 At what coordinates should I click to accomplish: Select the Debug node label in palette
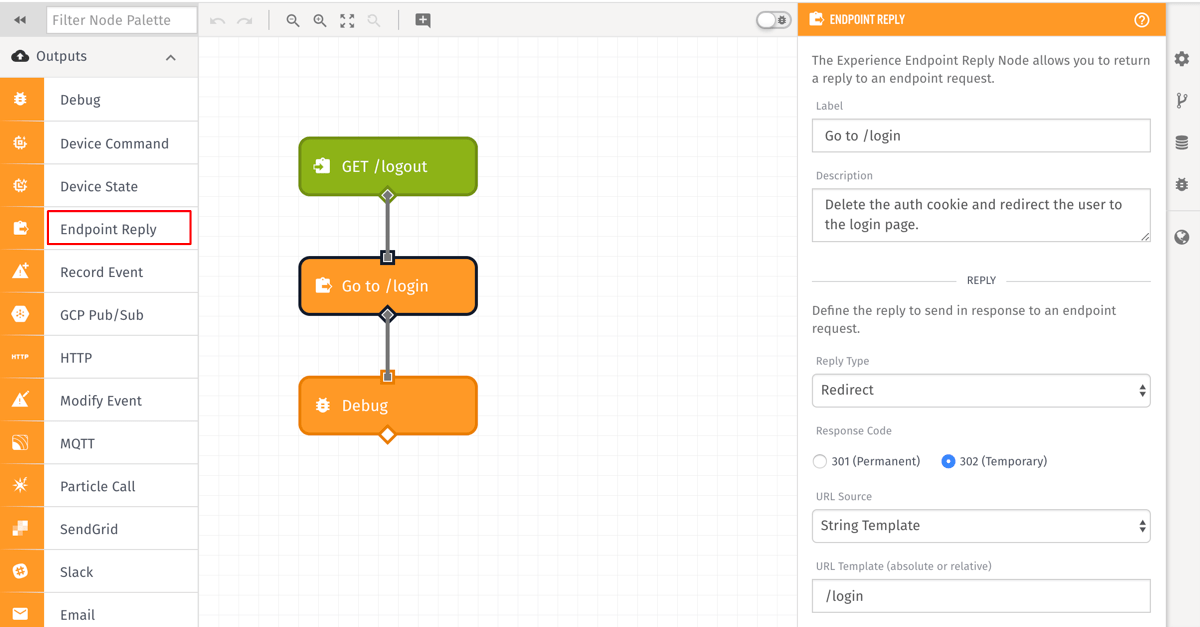(x=80, y=100)
